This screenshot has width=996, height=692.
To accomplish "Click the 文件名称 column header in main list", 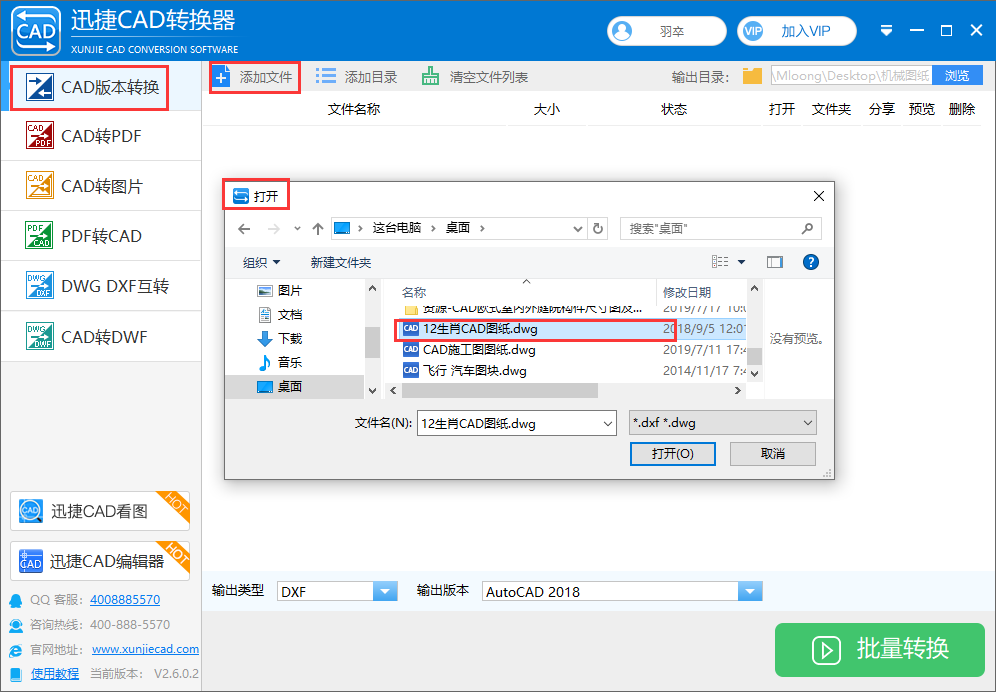I will pyautogui.click(x=354, y=109).
